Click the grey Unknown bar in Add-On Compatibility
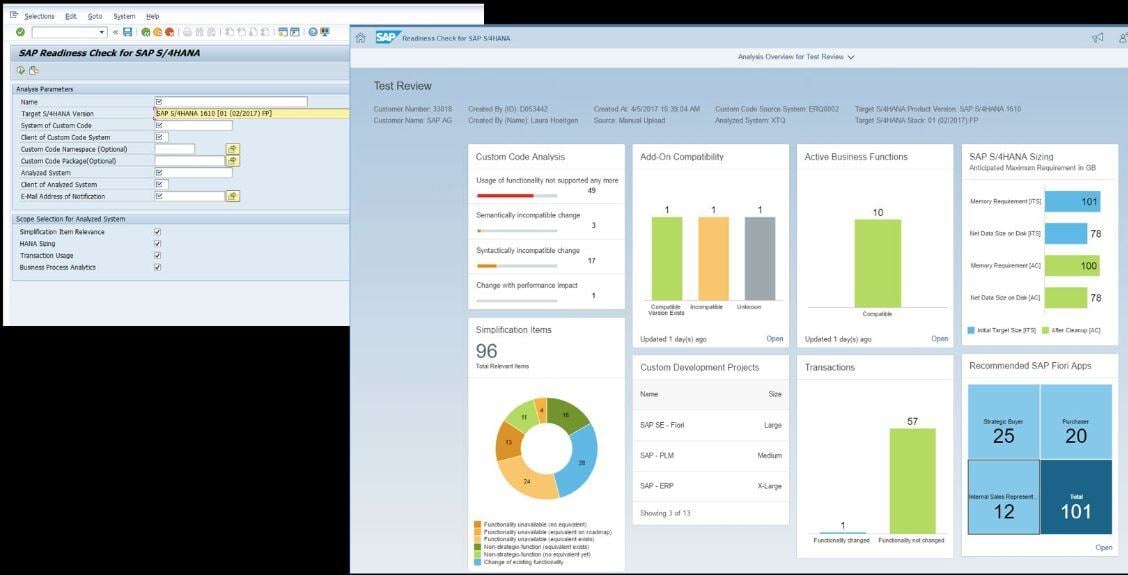Screen dimensions: 1128x575 760,258
